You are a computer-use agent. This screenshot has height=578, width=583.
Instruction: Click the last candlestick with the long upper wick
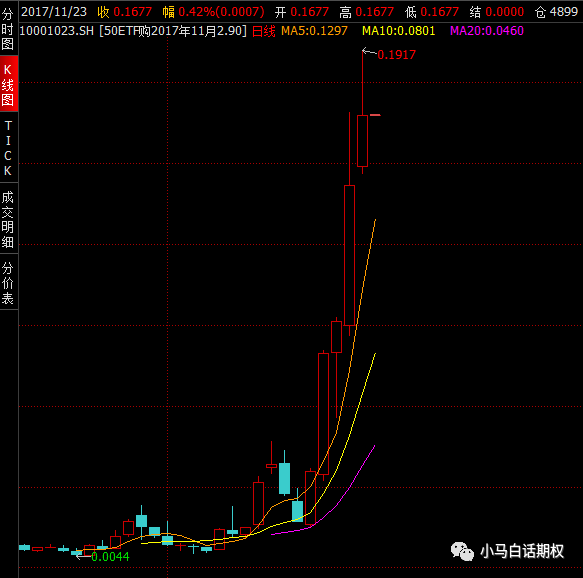click(x=363, y=141)
